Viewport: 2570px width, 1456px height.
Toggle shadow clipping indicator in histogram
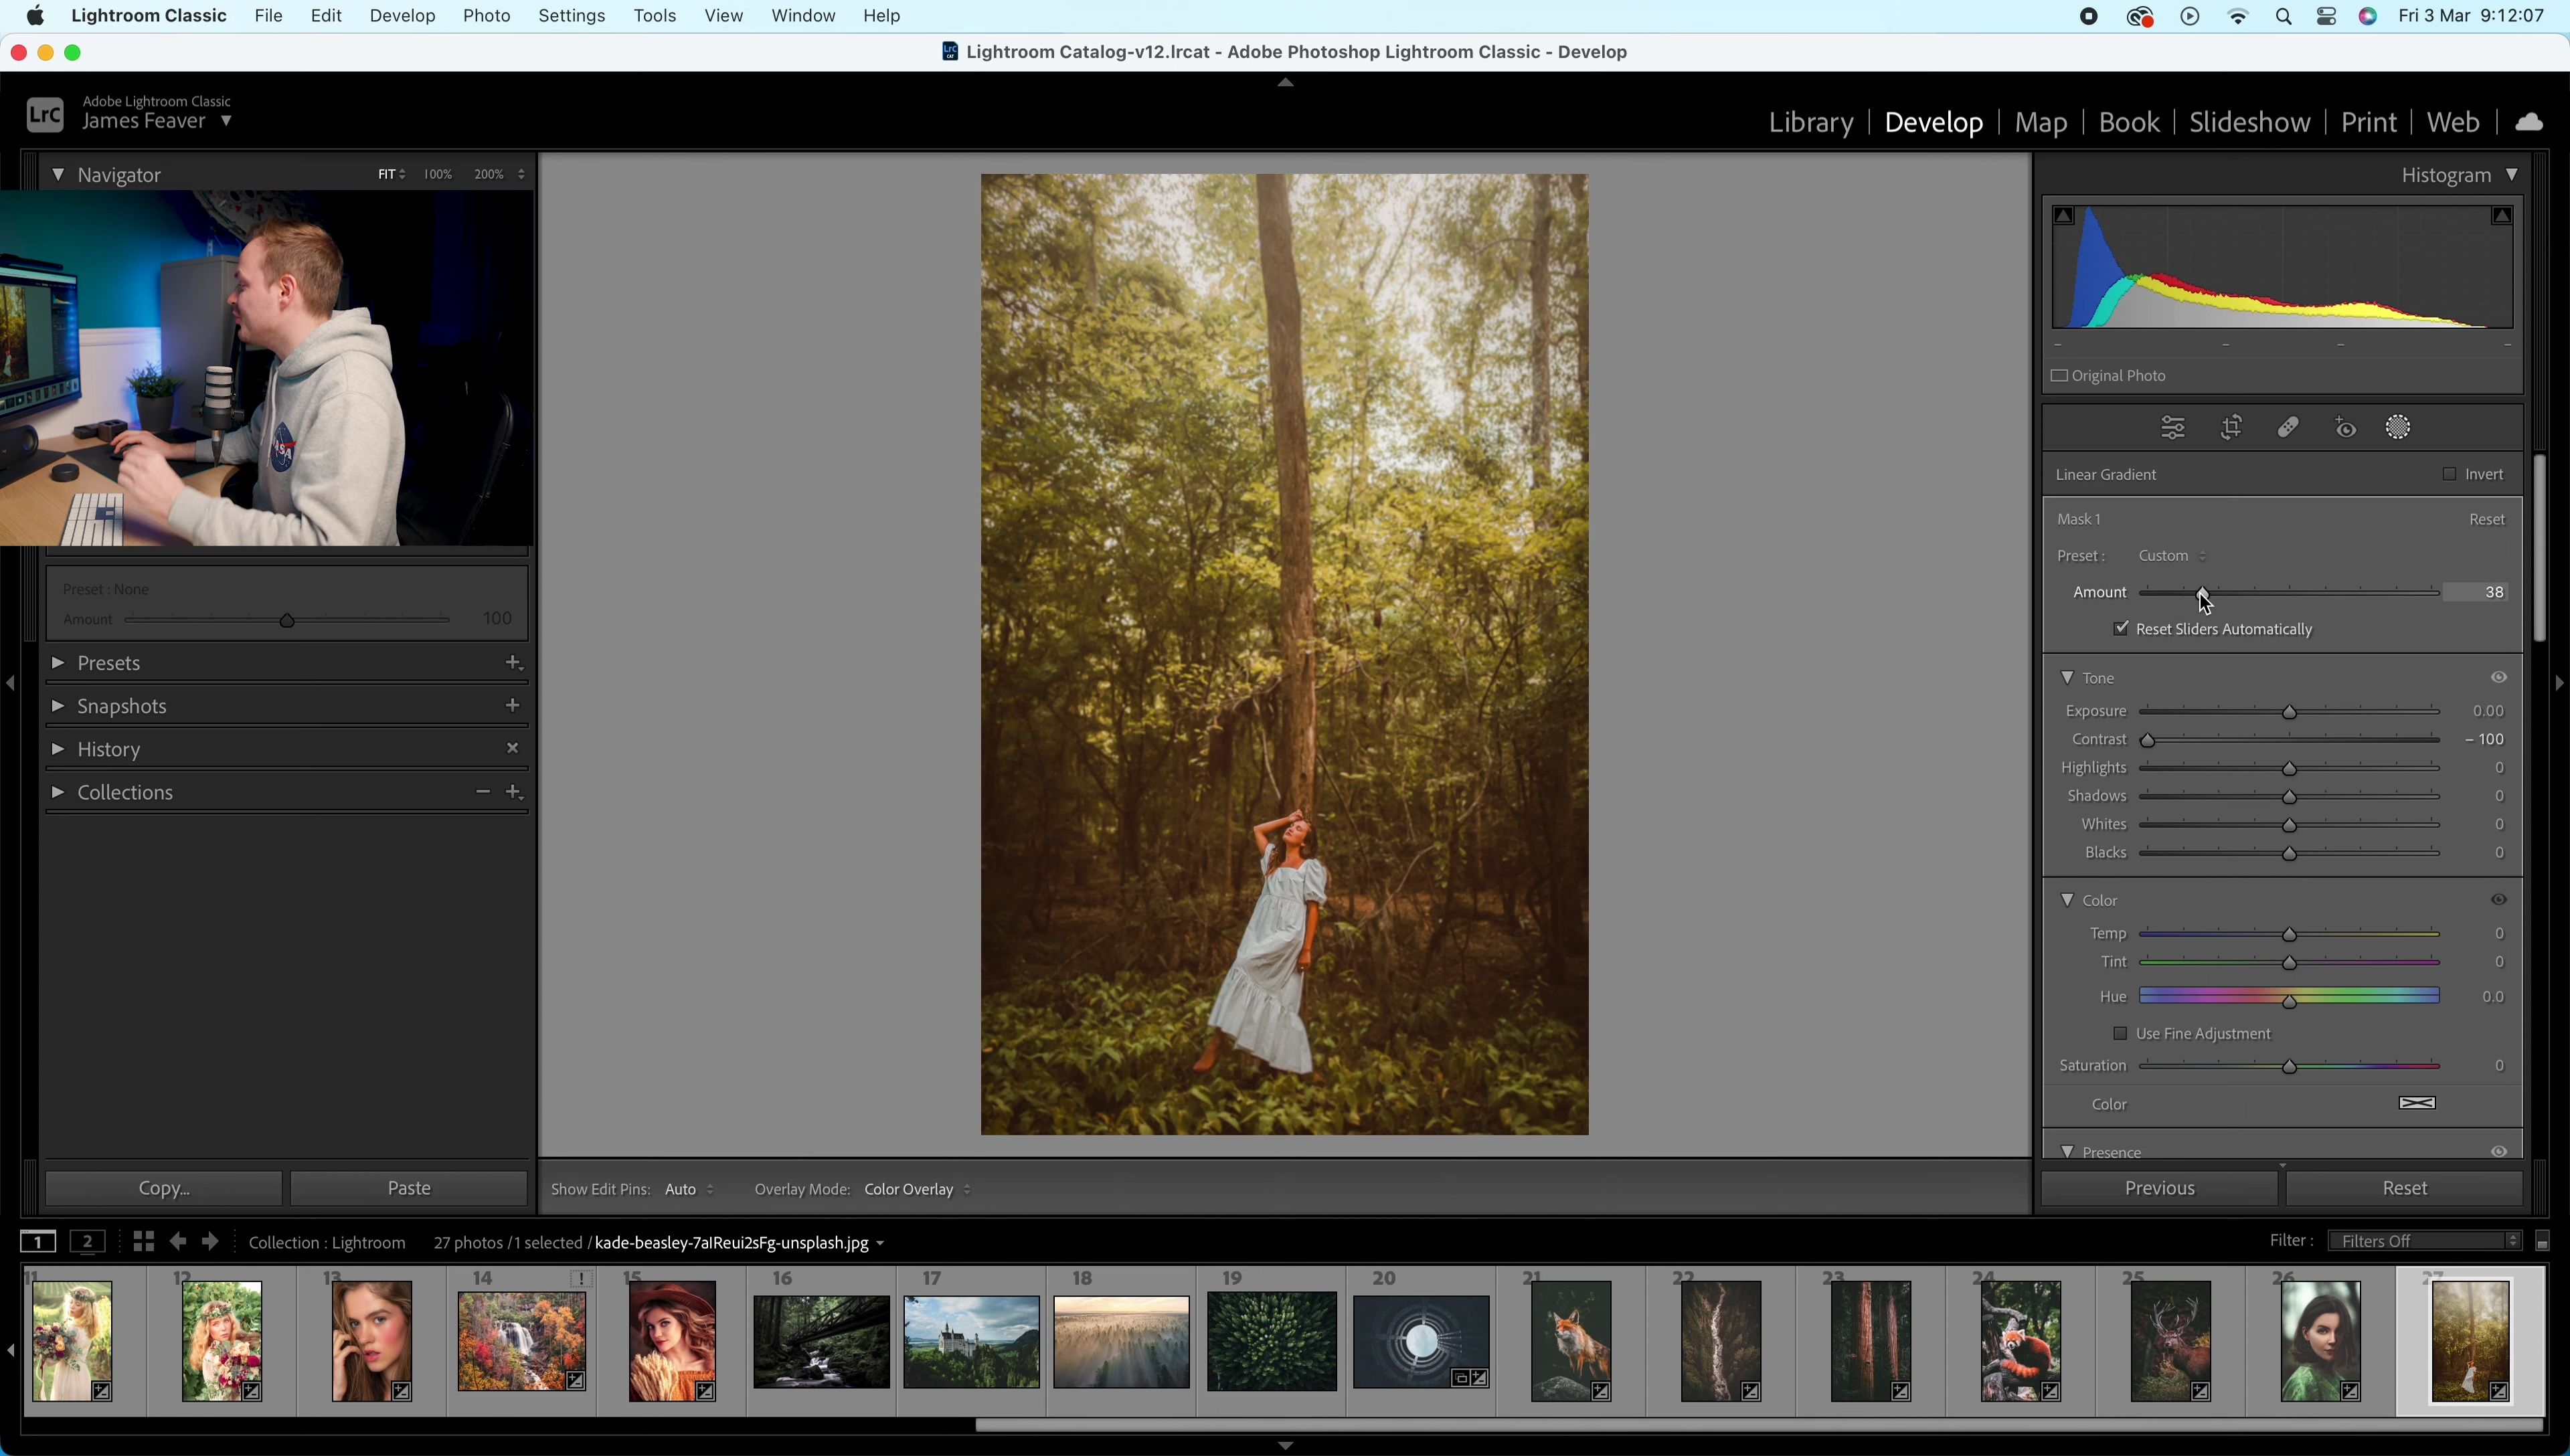pyautogui.click(x=2064, y=216)
